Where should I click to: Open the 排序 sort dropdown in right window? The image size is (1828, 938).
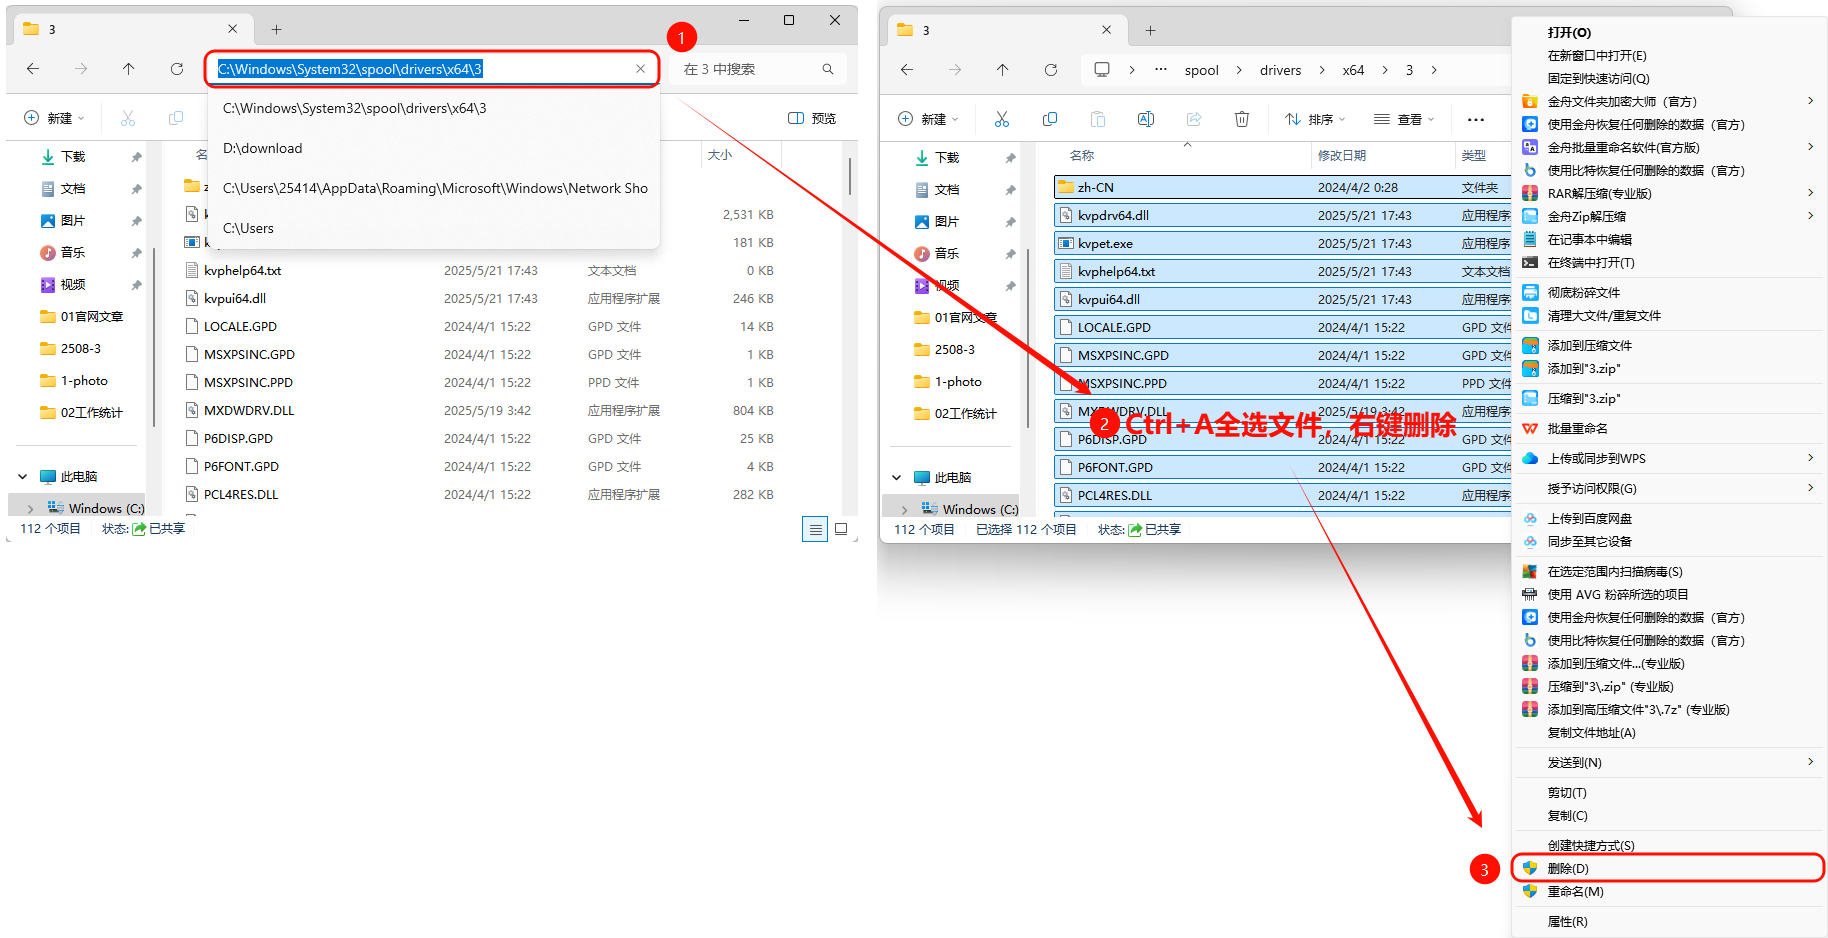click(1315, 119)
